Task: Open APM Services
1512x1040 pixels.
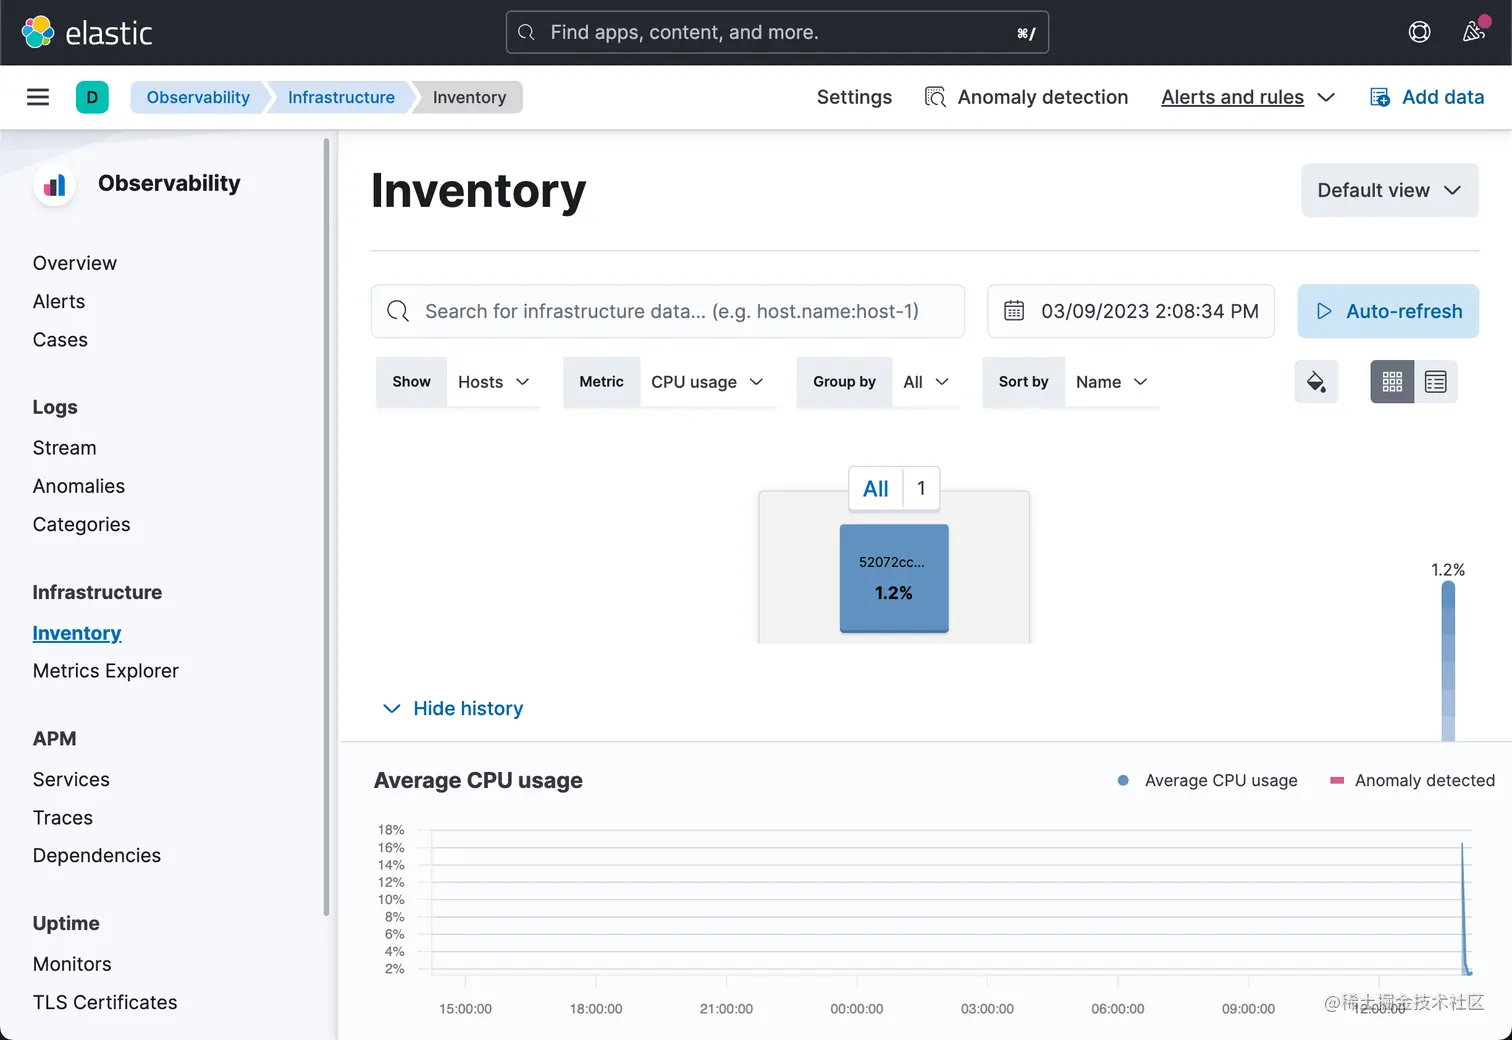Action: 71,779
